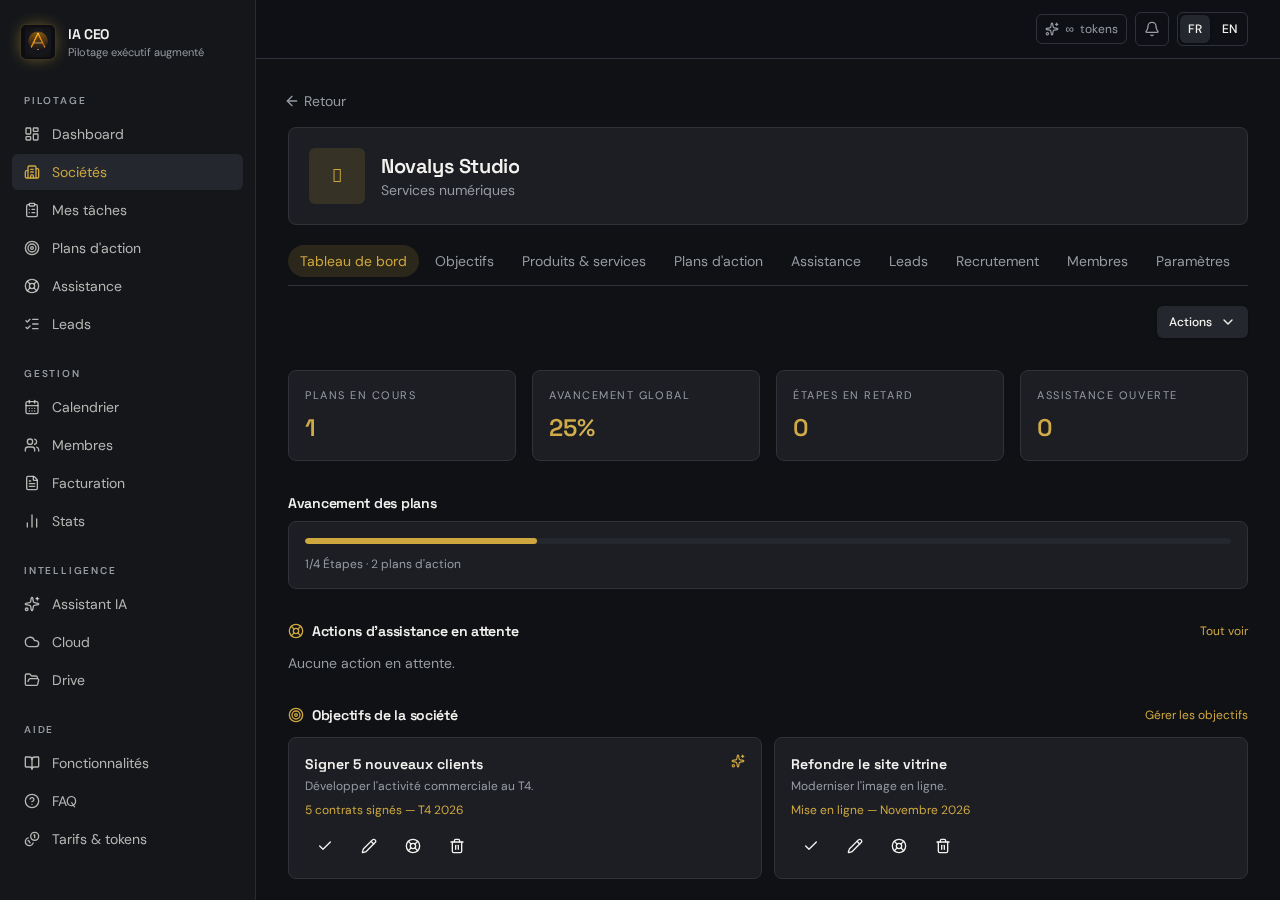Delete the "Refondre le site vitrine" objective
This screenshot has height=900, width=1280.
pos(943,846)
